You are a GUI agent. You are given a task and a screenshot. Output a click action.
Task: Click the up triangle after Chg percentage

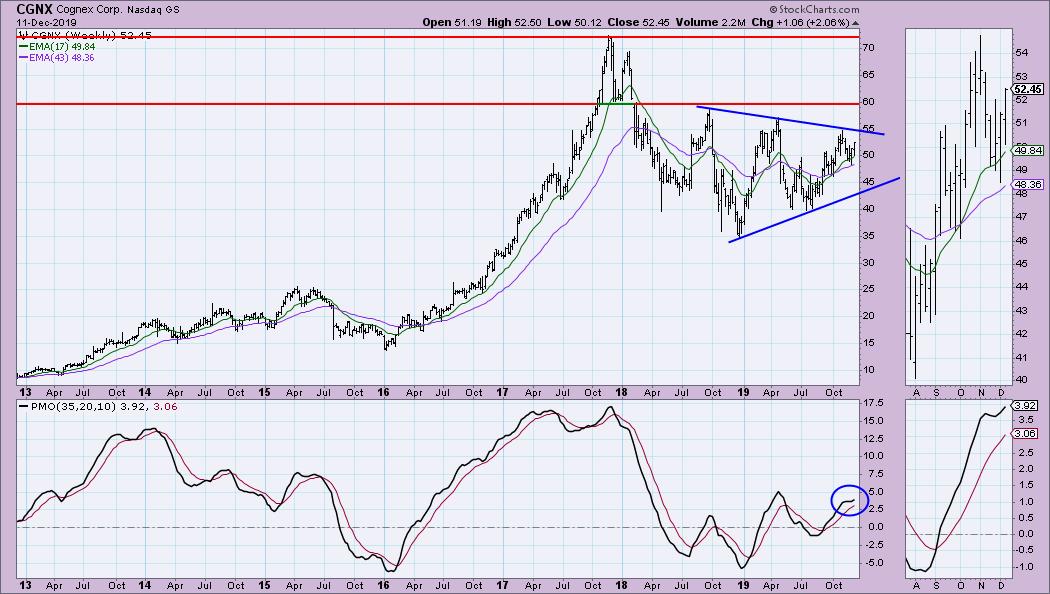pyautogui.click(x=855, y=23)
